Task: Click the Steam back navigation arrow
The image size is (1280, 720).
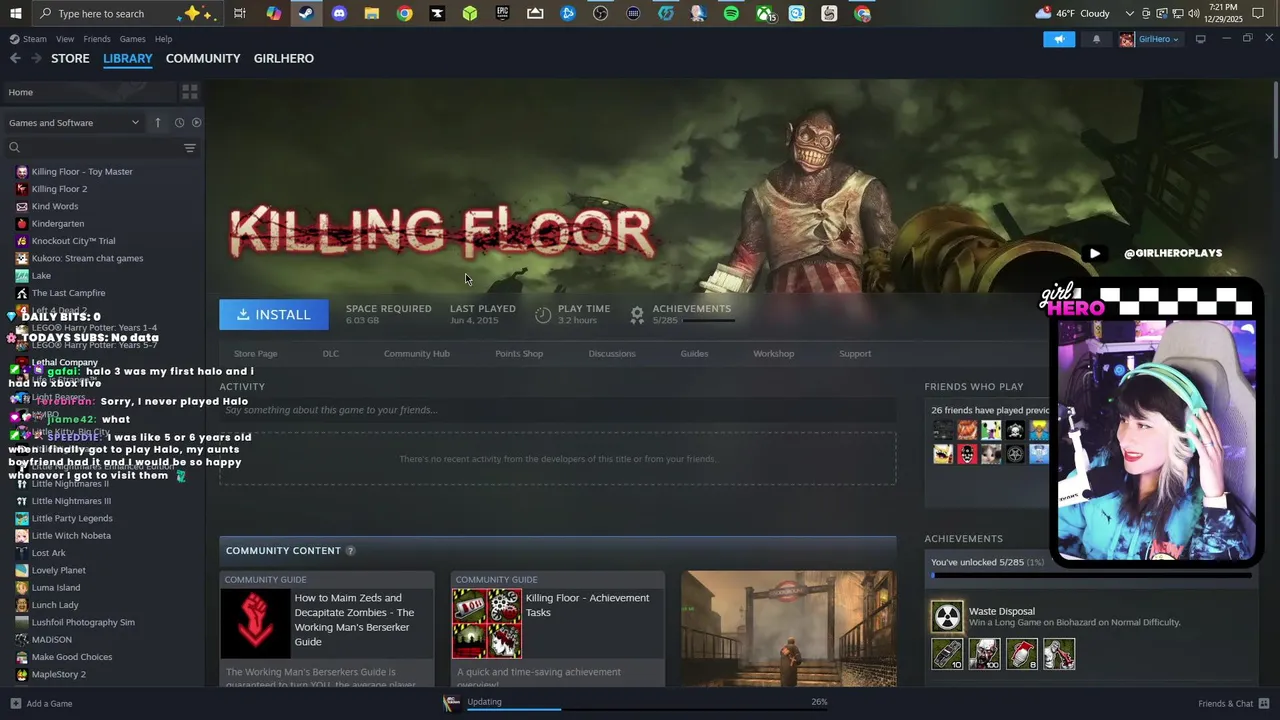Action: 15,58
